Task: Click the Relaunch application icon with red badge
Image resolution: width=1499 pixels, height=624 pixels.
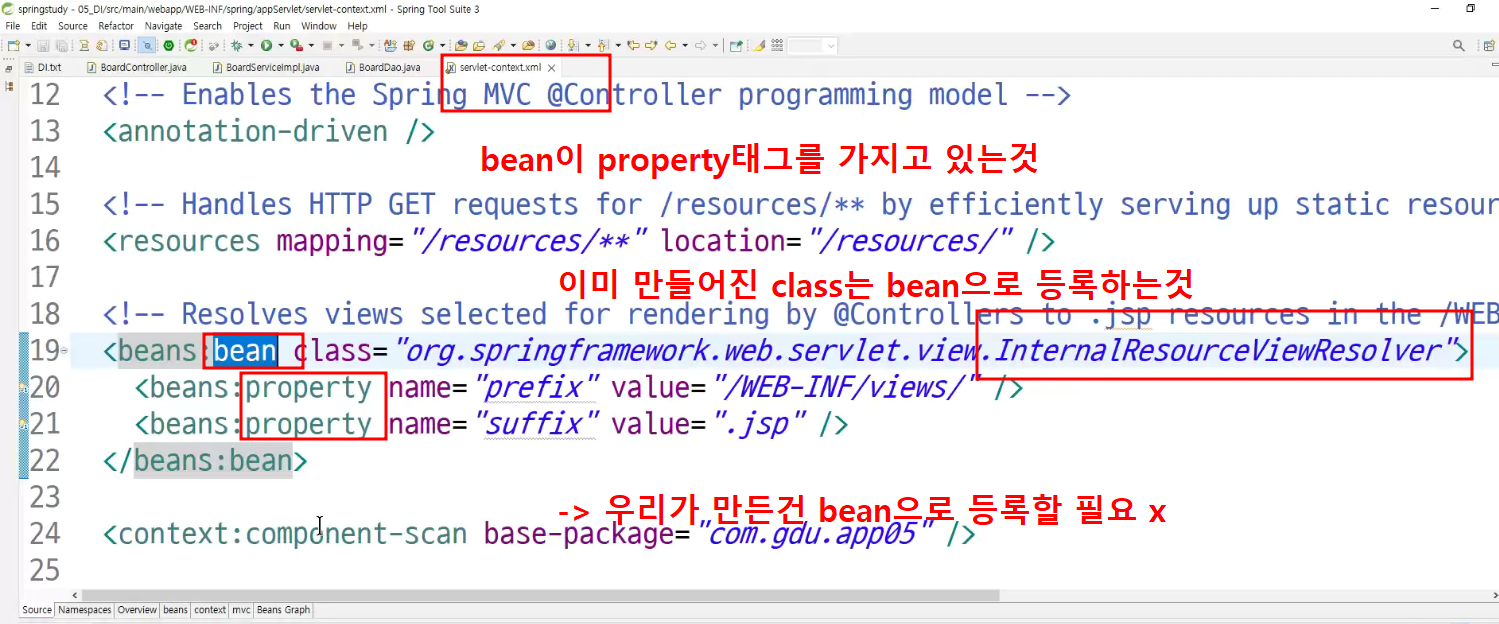Action: click(x=190, y=45)
